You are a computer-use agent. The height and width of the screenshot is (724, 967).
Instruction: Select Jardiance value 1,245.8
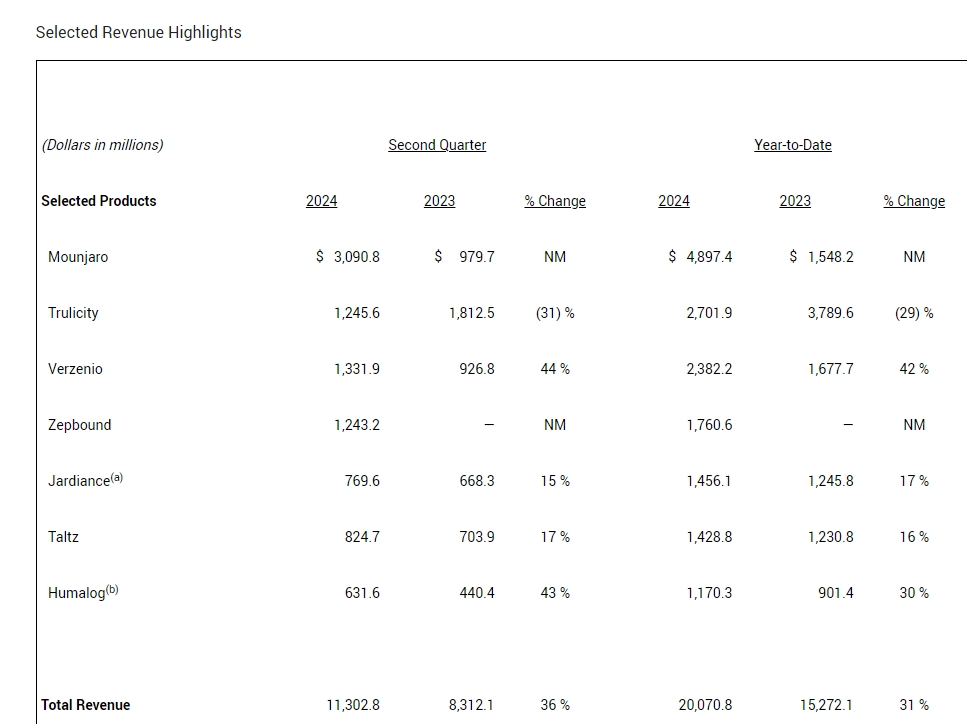[x=831, y=480]
